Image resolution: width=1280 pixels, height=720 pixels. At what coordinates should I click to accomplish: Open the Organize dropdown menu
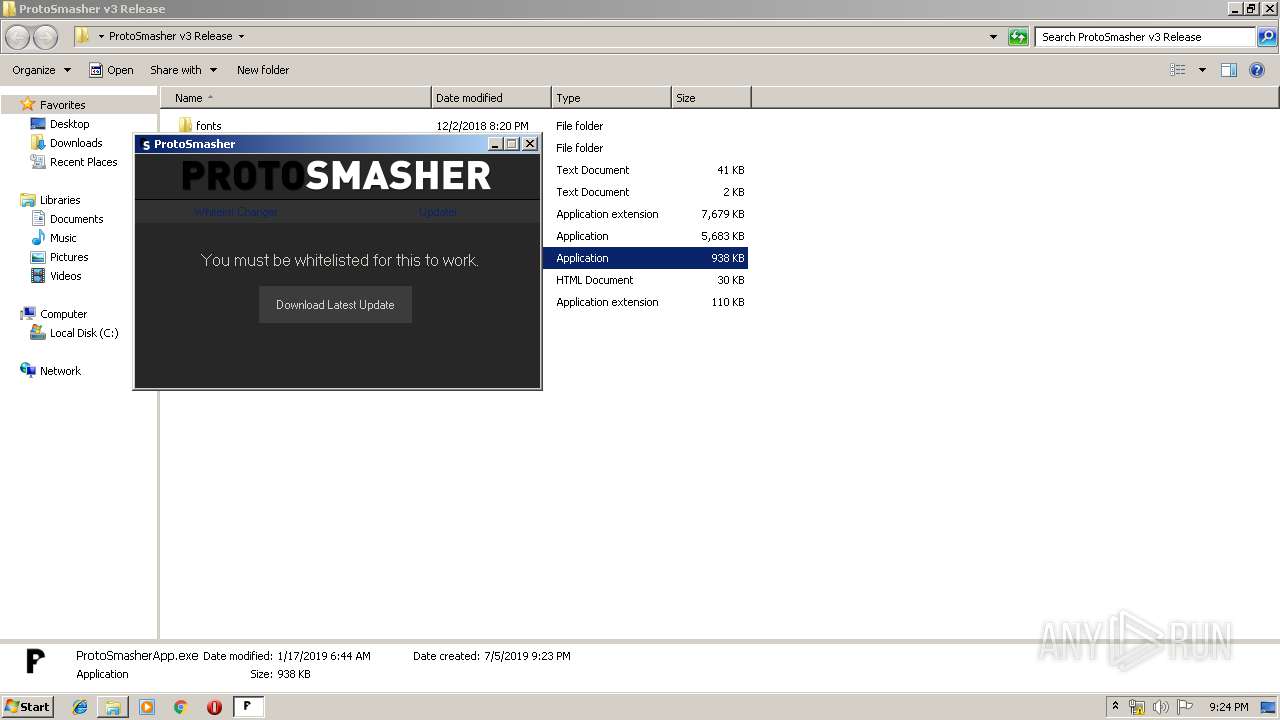pyautogui.click(x=41, y=70)
